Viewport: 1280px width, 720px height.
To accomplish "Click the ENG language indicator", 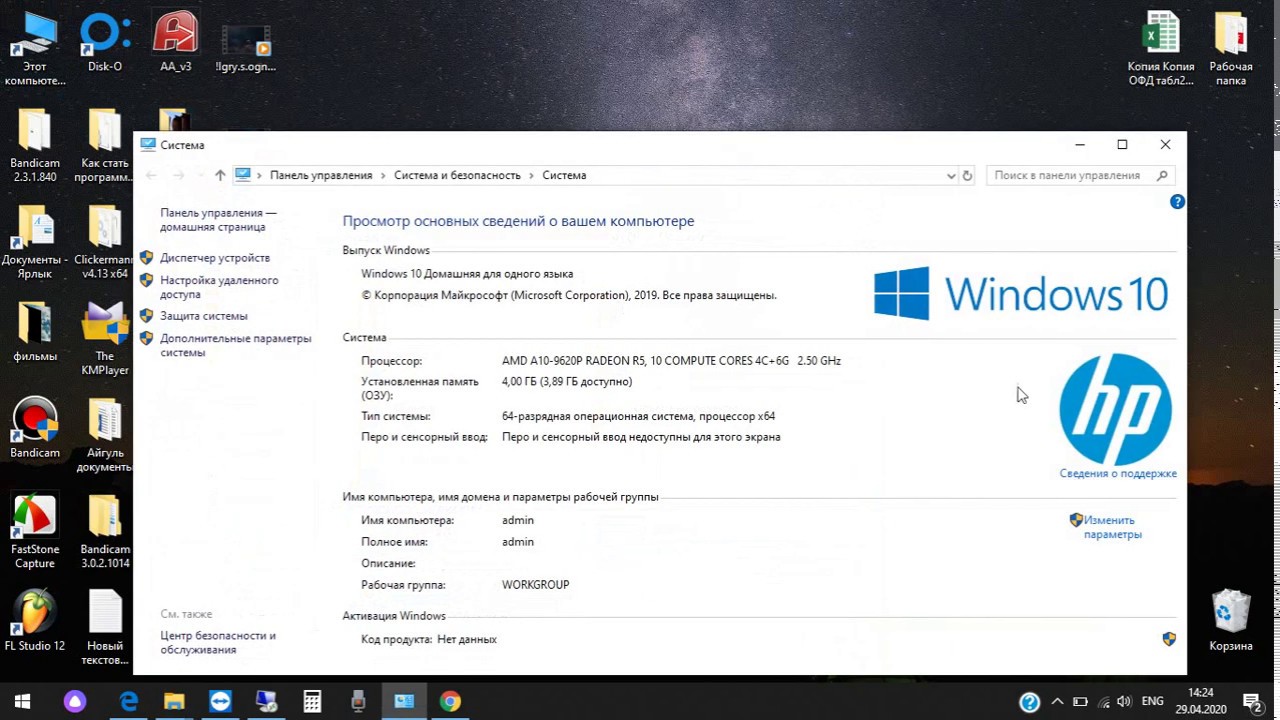I will click(1152, 701).
